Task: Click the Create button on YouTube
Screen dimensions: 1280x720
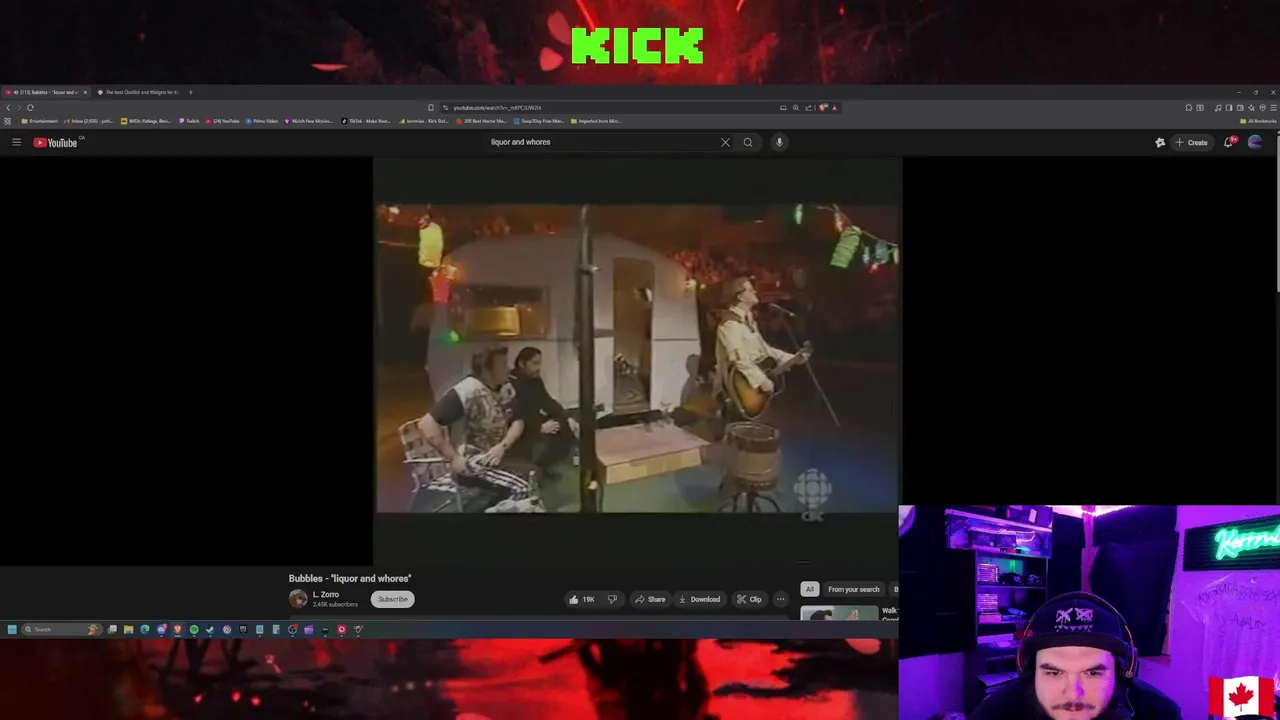Action: pos(1191,142)
